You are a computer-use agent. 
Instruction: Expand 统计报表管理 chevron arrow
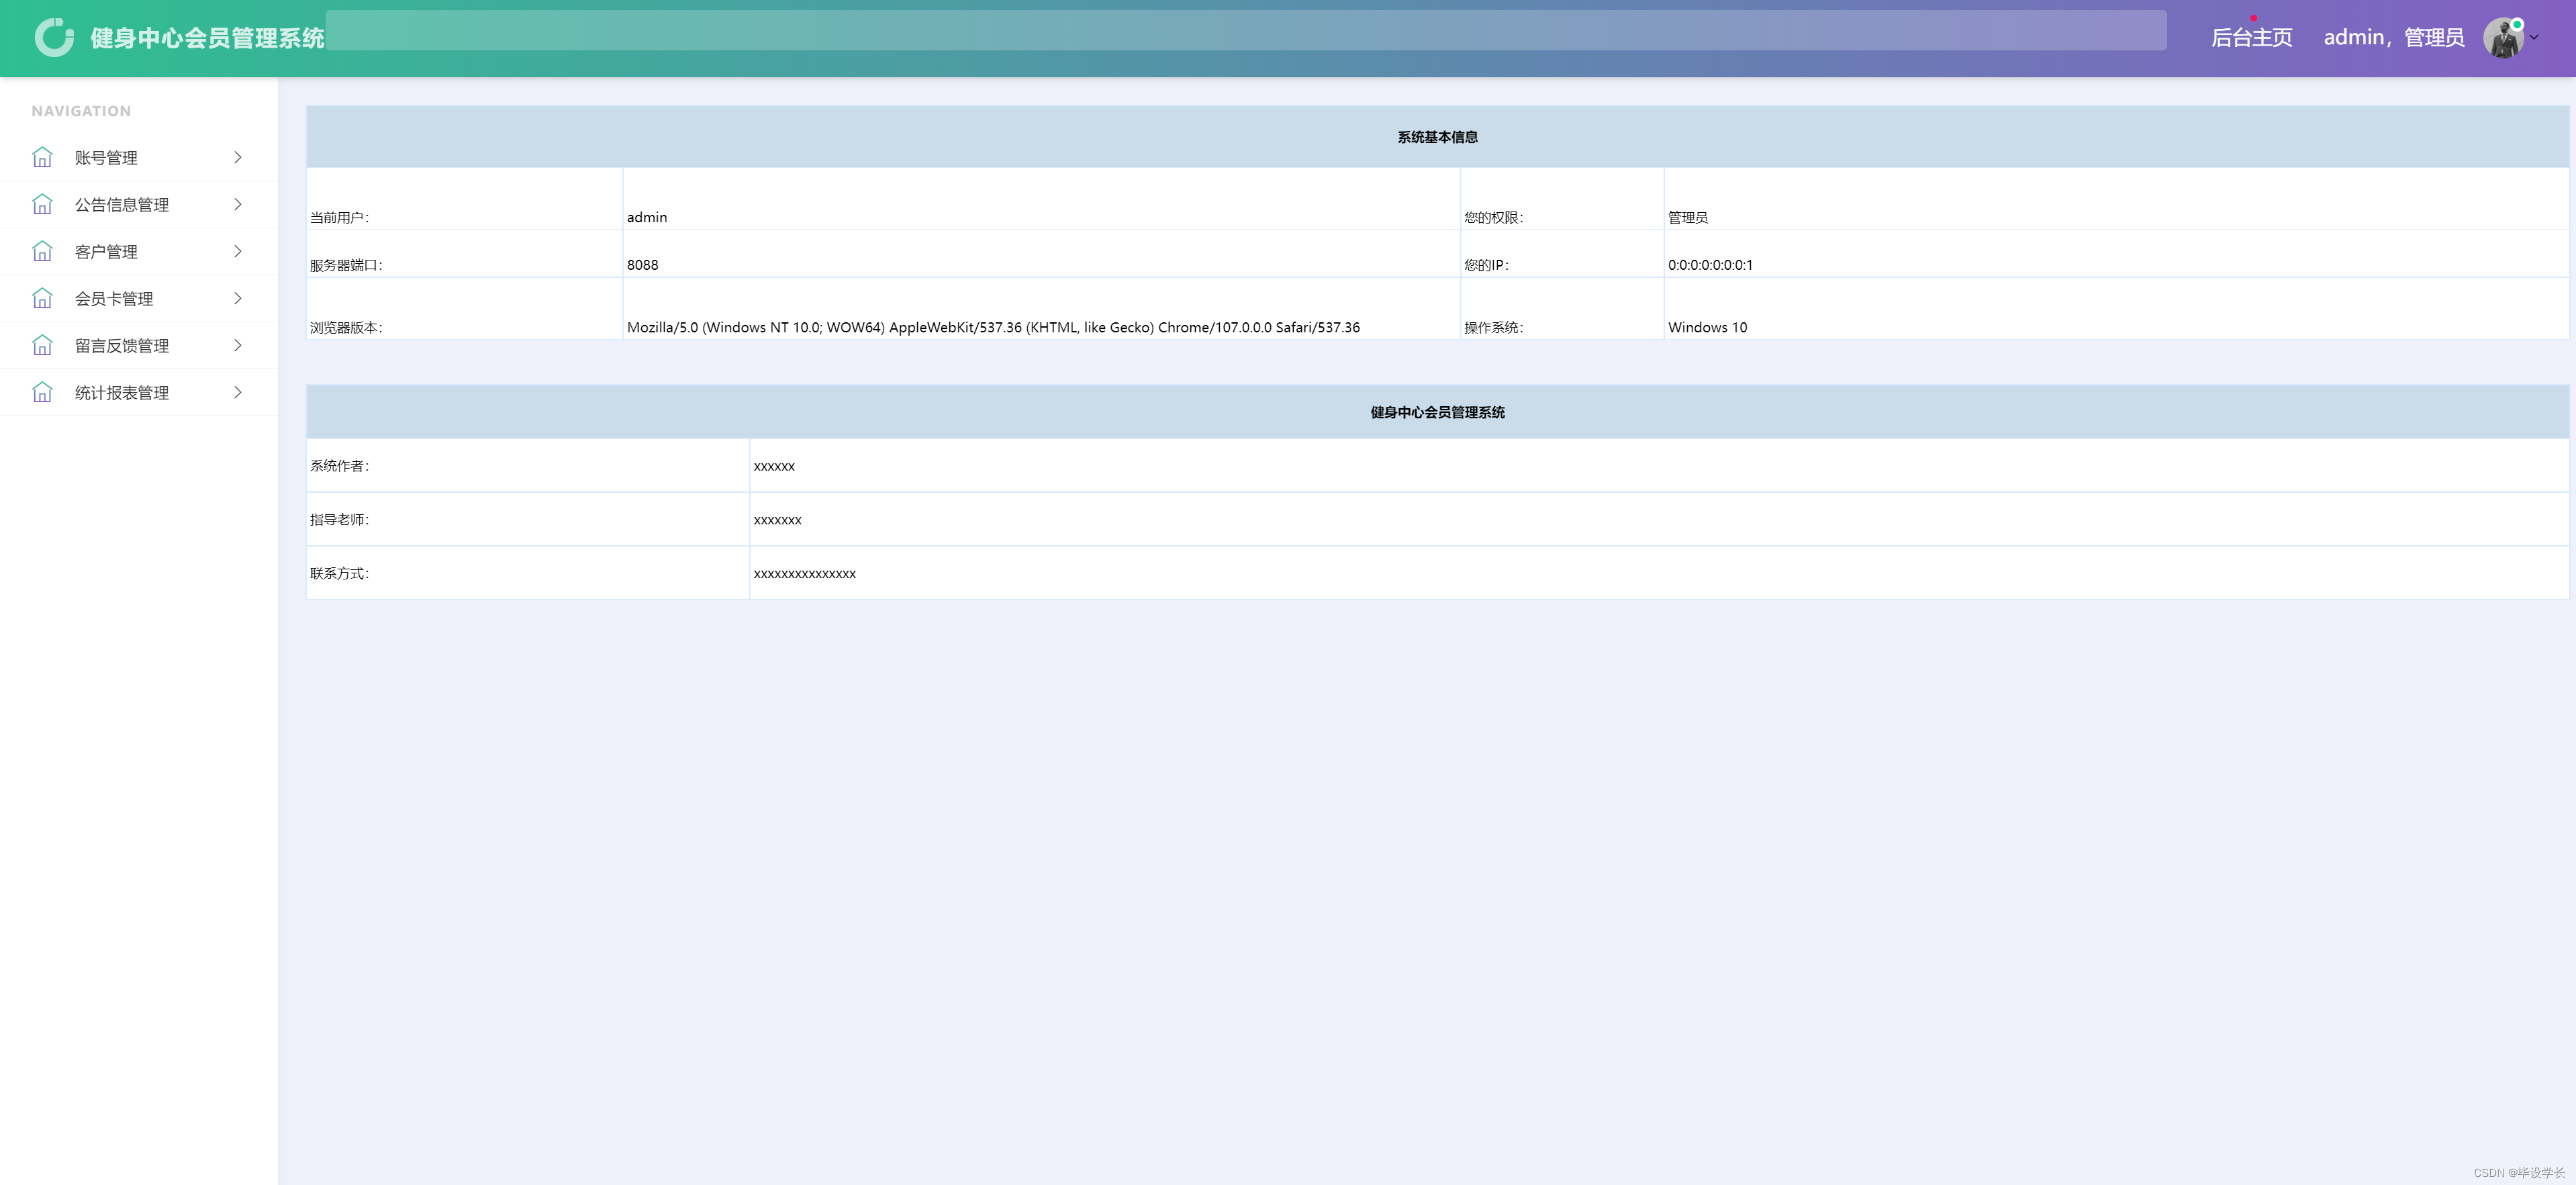[x=238, y=393]
